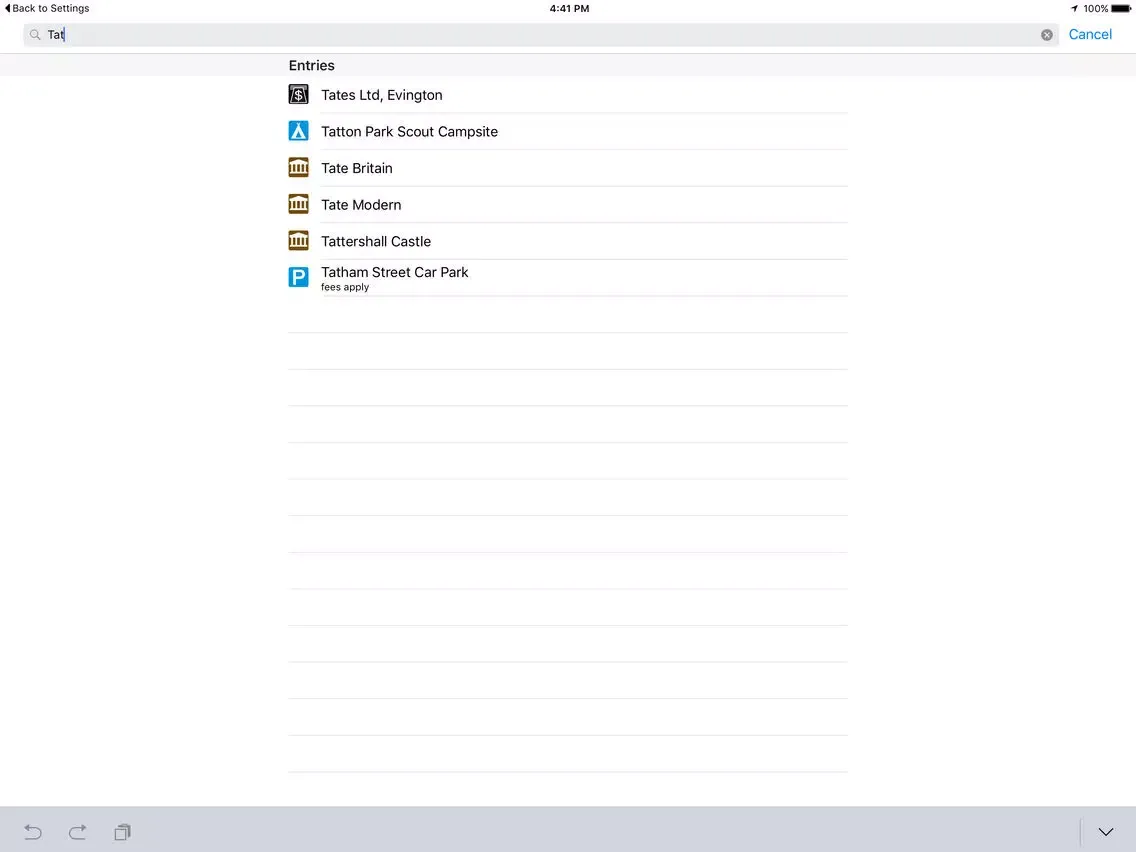Go back to Settings
Viewport: 1136px width, 852px height.
(x=47, y=8)
